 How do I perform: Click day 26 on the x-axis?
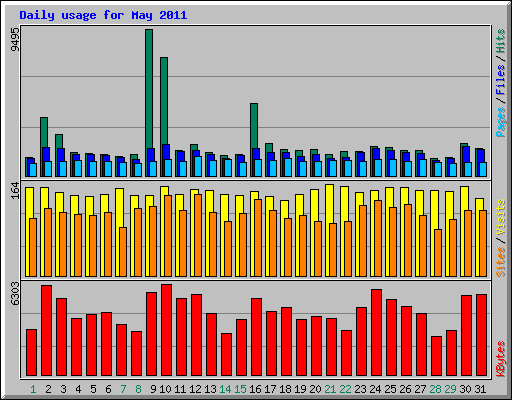pos(405,389)
